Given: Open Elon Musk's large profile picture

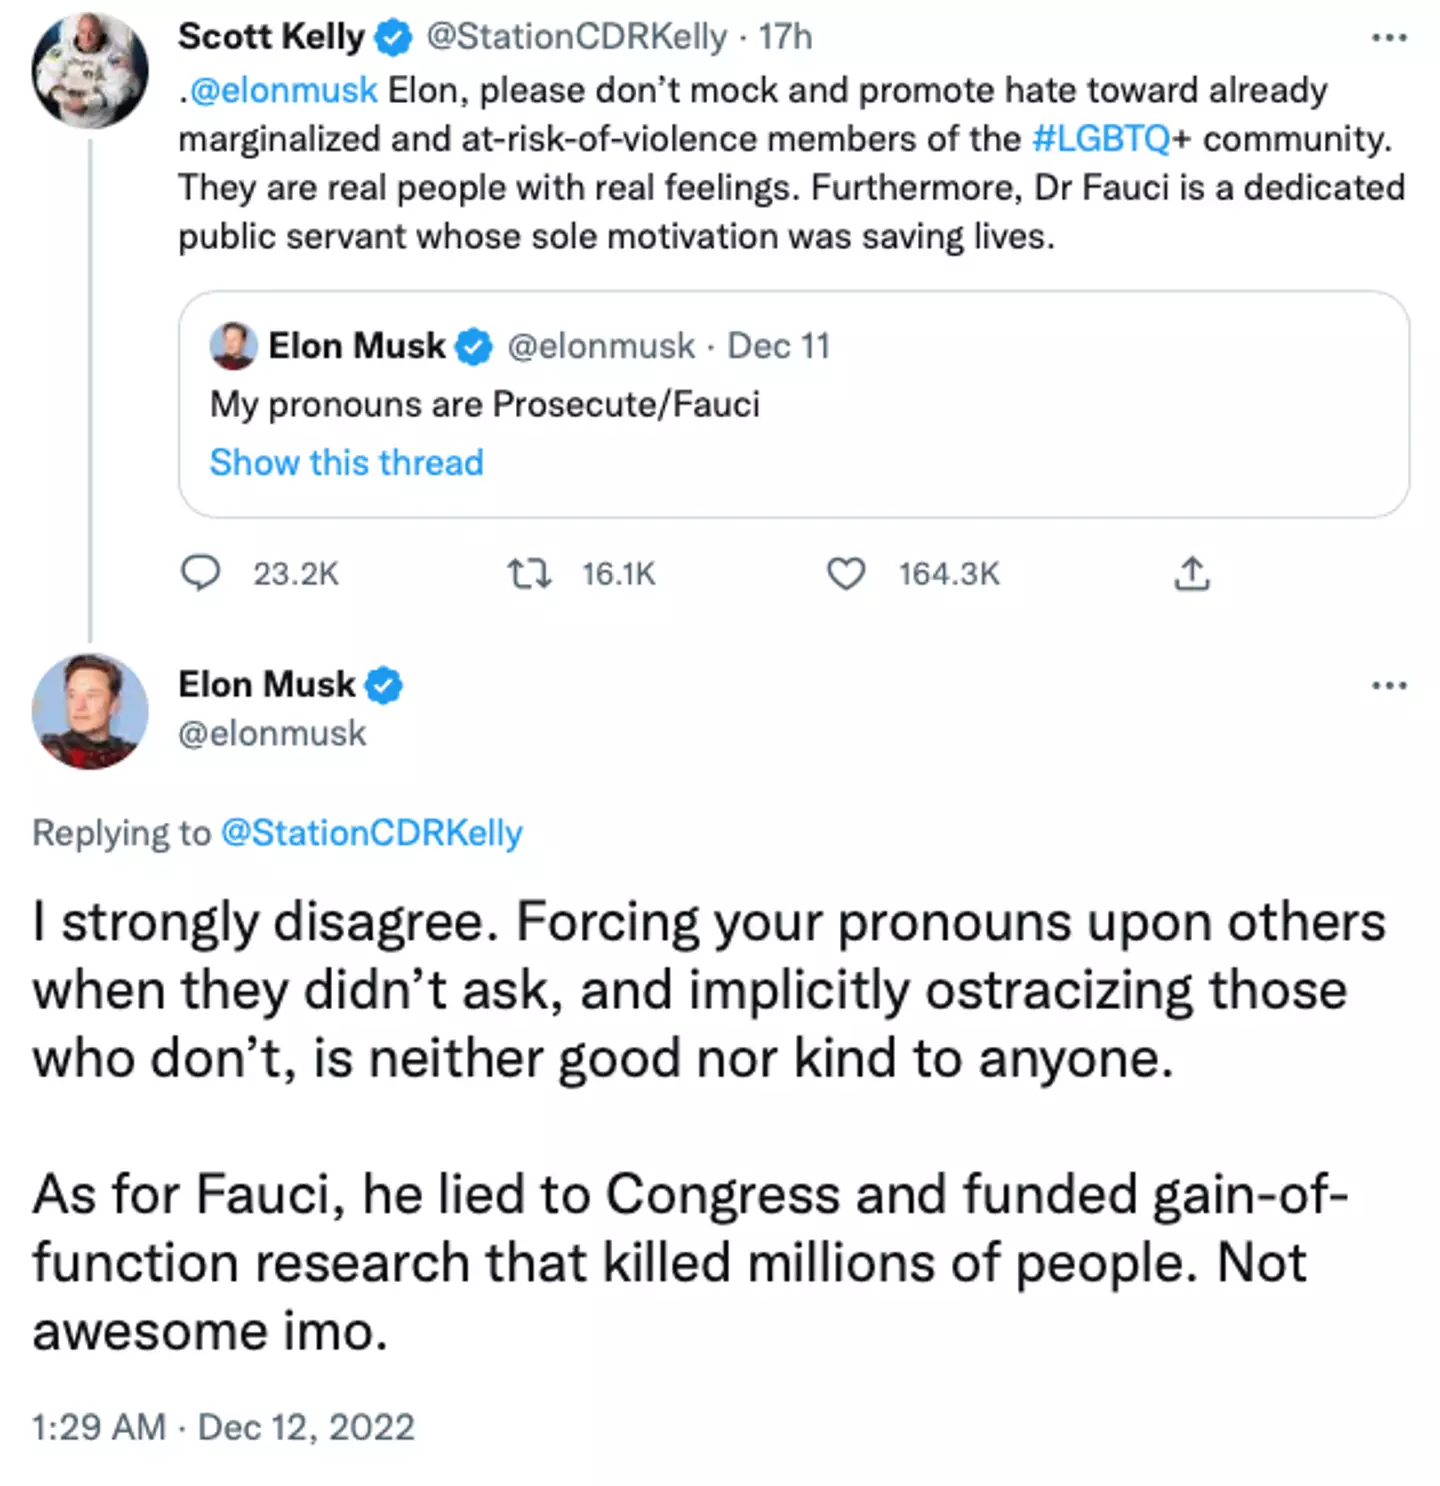Looking at the screenshot, I should coord(90,711).
